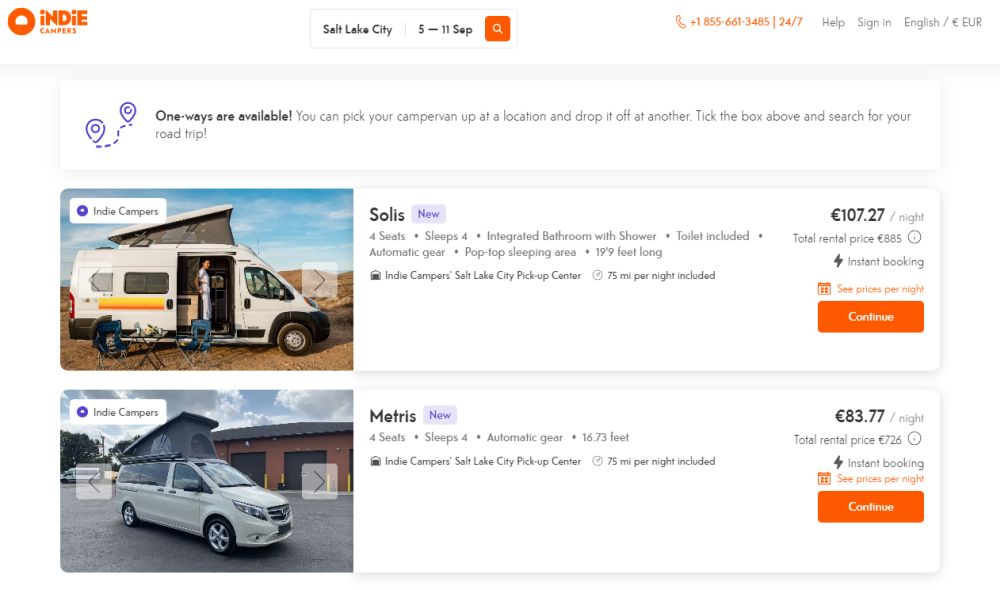Screen dimensions: 1000x590
Task: Click the Instant booking lightning icon on Metris
Action: click(x=837, y=462)
